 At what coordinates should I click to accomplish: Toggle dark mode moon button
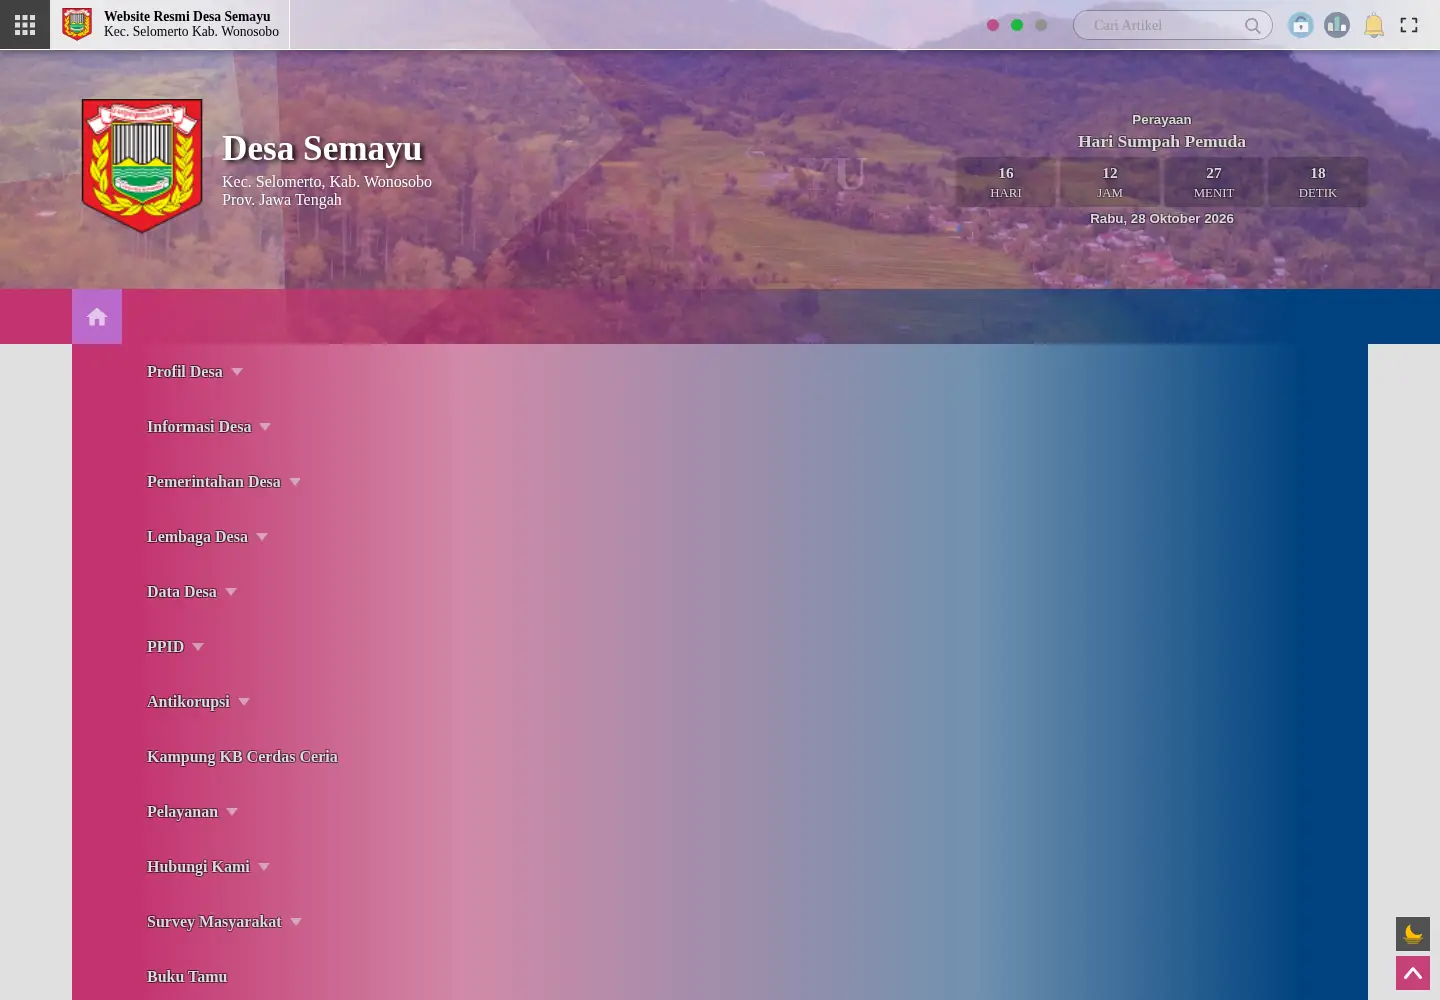pos(1413,934)
